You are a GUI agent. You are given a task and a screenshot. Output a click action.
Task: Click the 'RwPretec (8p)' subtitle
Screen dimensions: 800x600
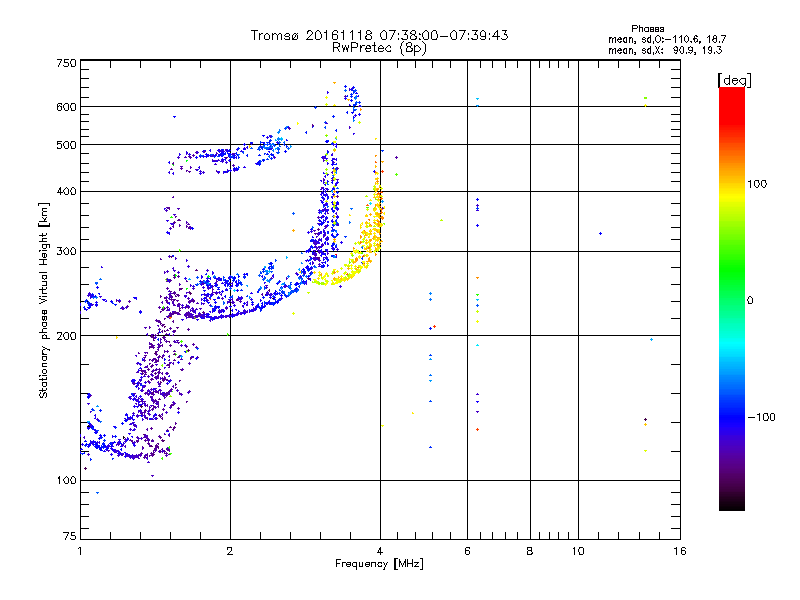(379, 48)
